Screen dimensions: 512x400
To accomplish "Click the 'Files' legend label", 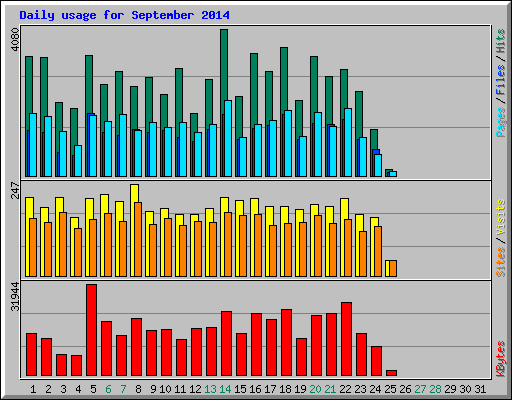I will tap(501, 80).
